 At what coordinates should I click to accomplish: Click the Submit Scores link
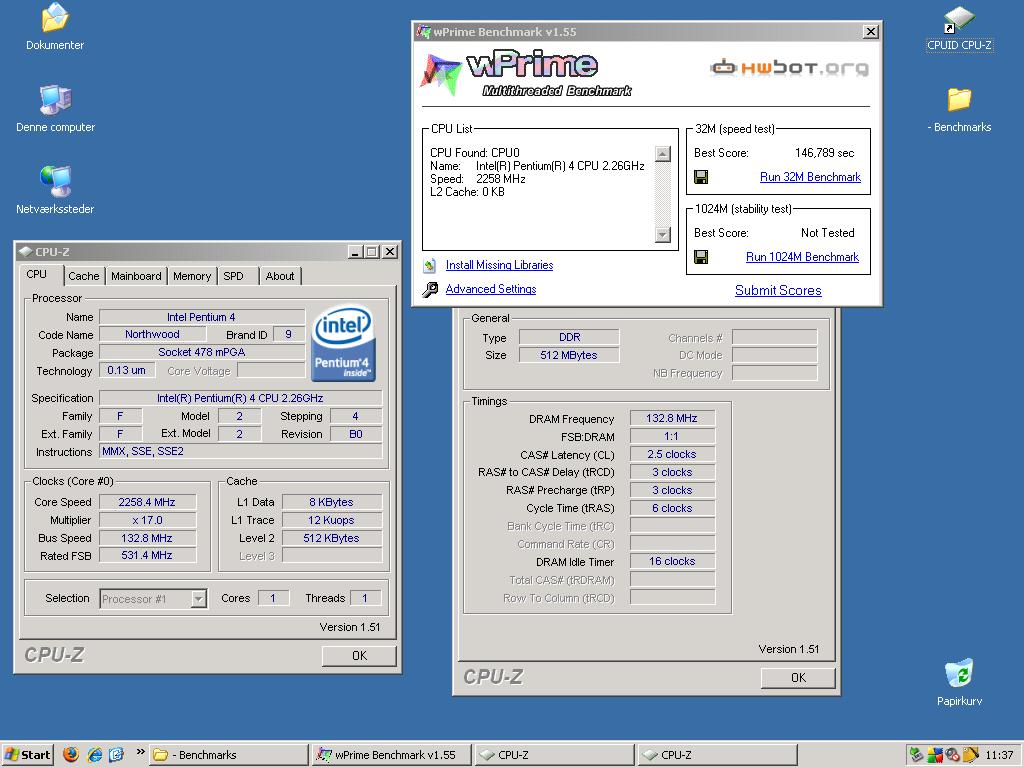[778, 291]
